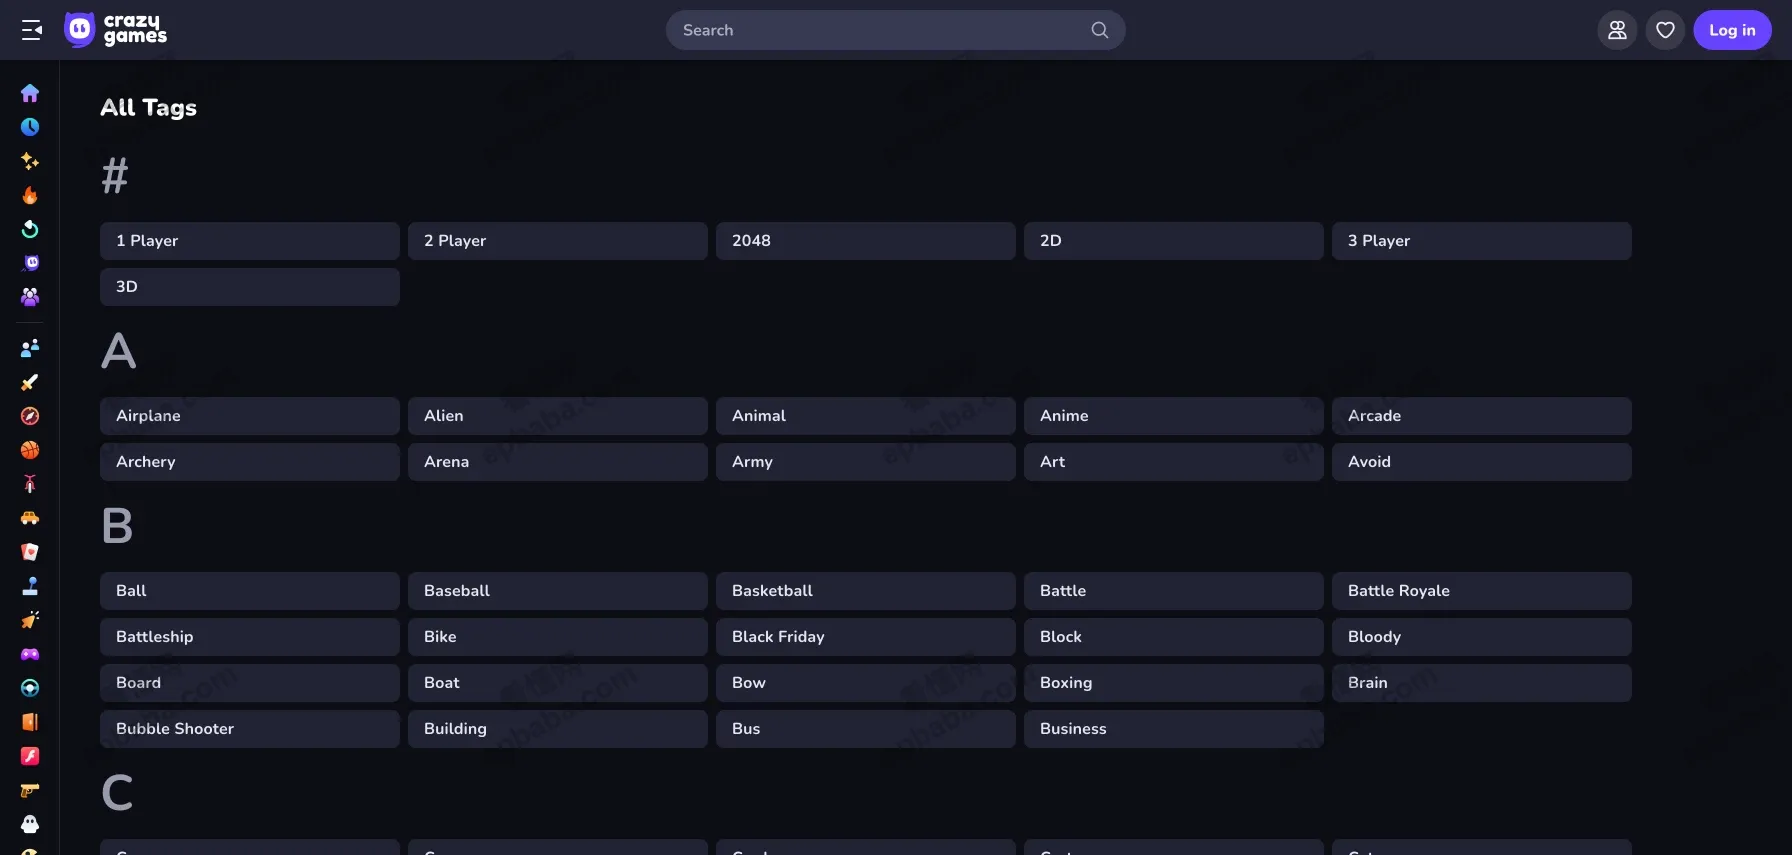
Task: Open recently played via the clock icon
Action: tap(30, 127)
